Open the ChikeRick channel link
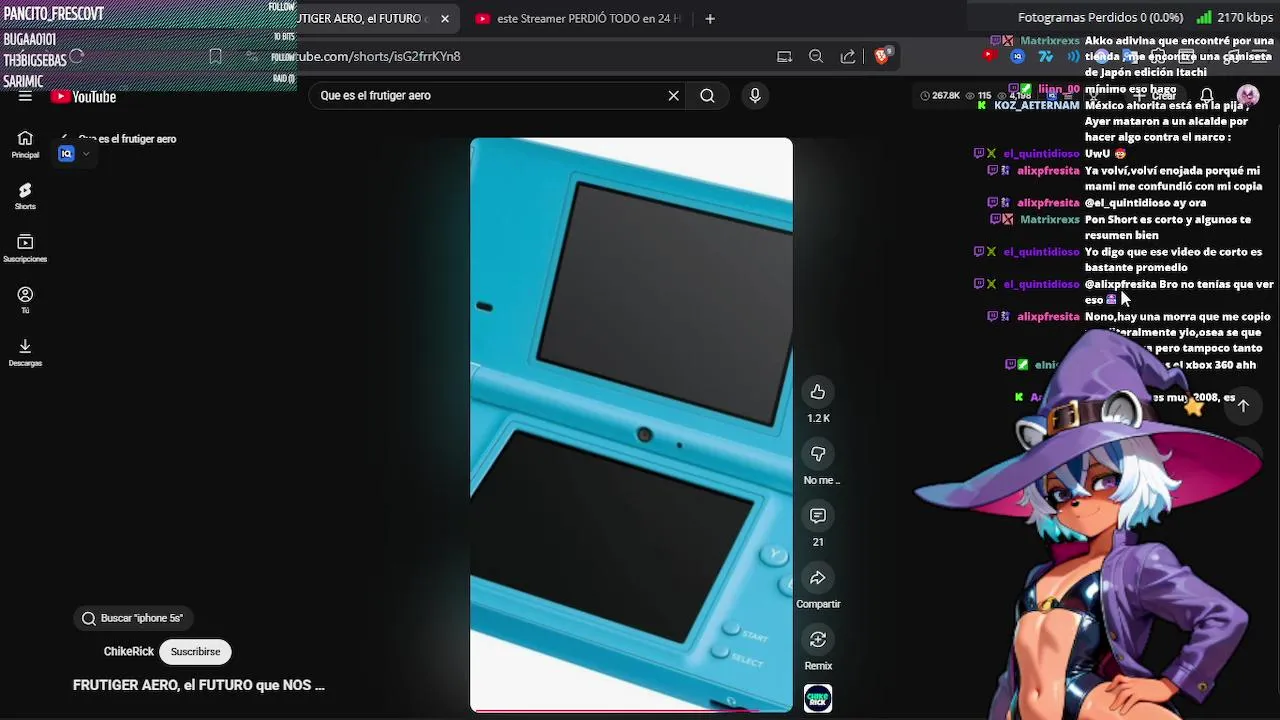 click(x=128, y=652)
